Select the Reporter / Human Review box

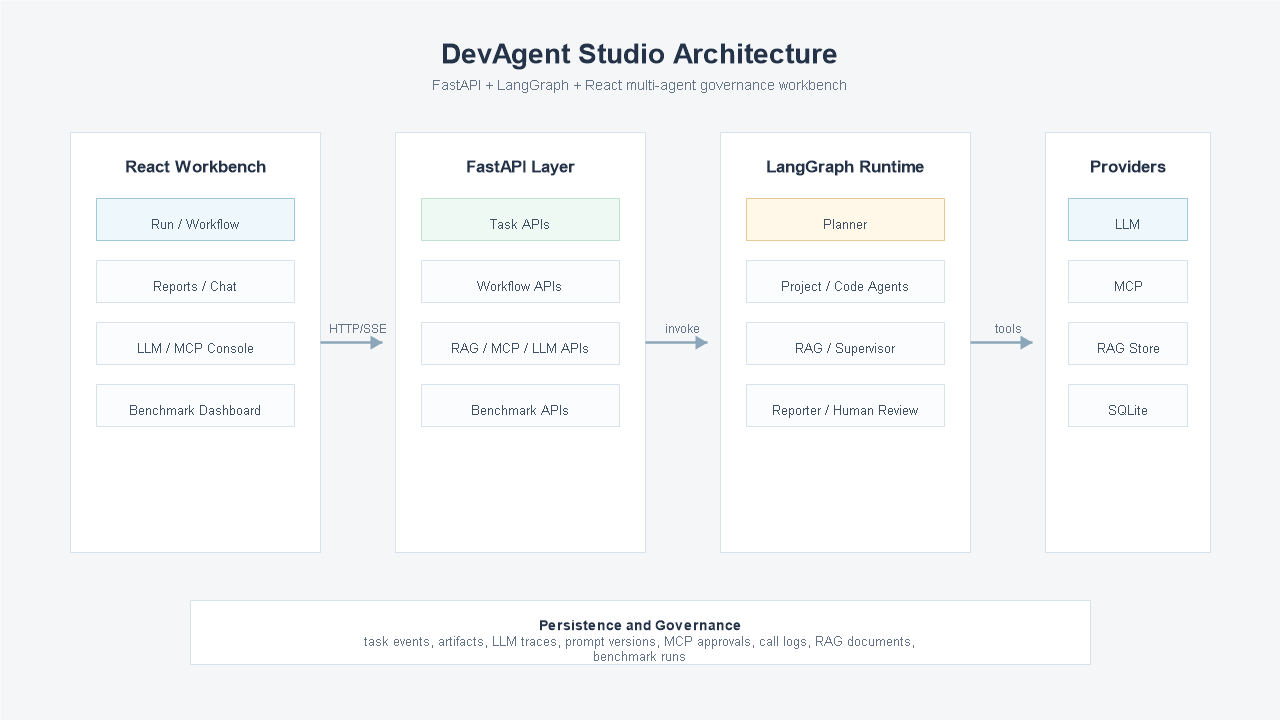[845, 405]
